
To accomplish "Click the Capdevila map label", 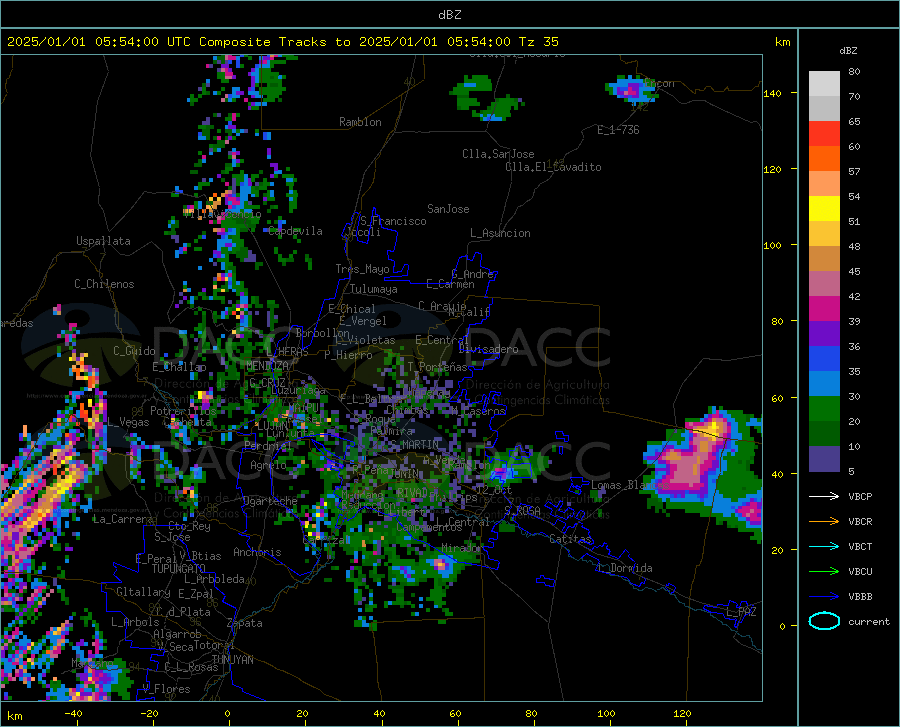I will [x=296, y=231].
